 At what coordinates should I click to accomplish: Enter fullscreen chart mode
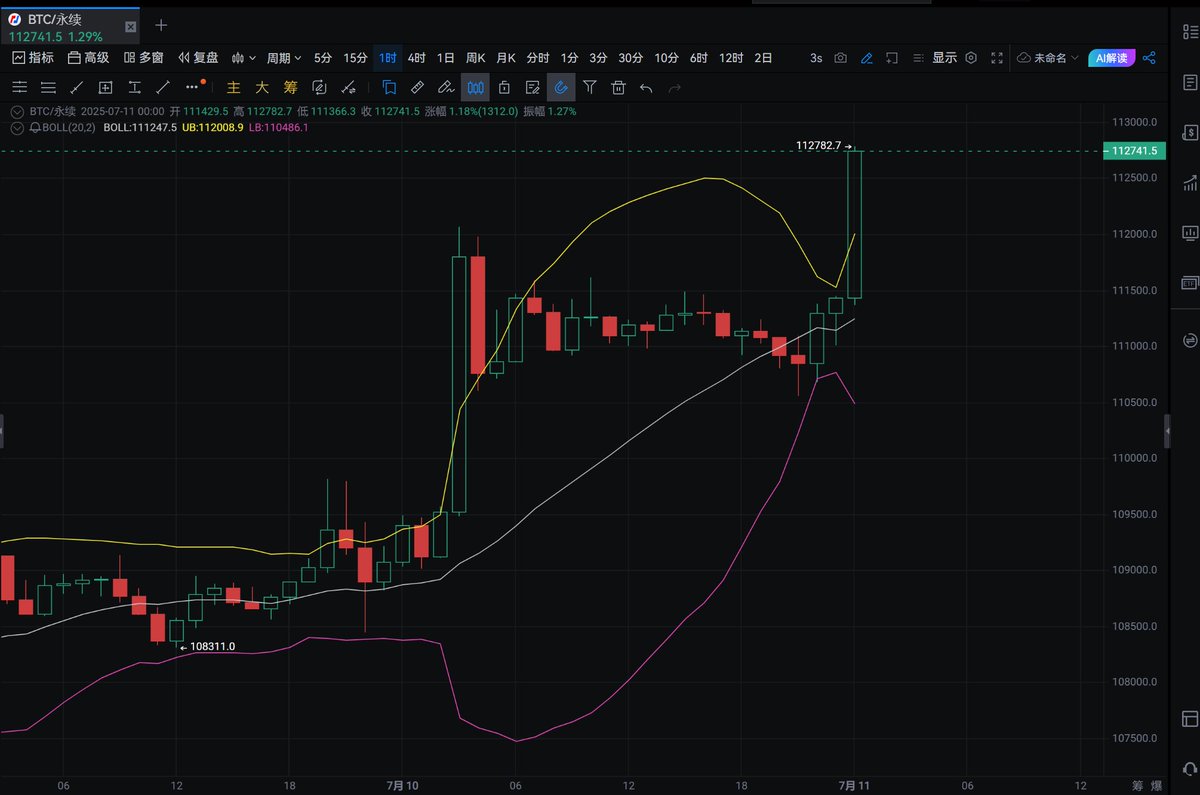996,58
